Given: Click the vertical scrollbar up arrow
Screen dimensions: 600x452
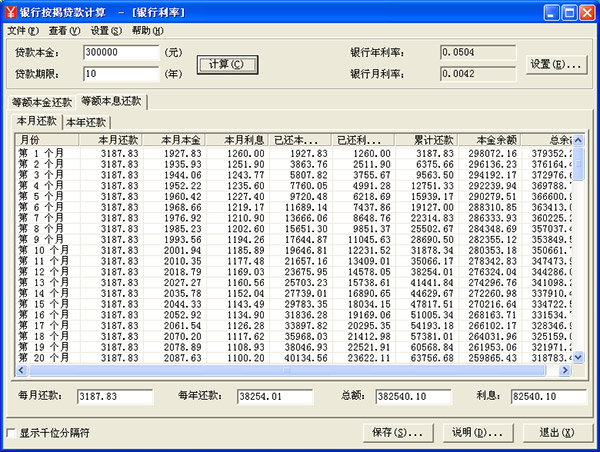Looking at the screenshot, I should click(578, 140).
